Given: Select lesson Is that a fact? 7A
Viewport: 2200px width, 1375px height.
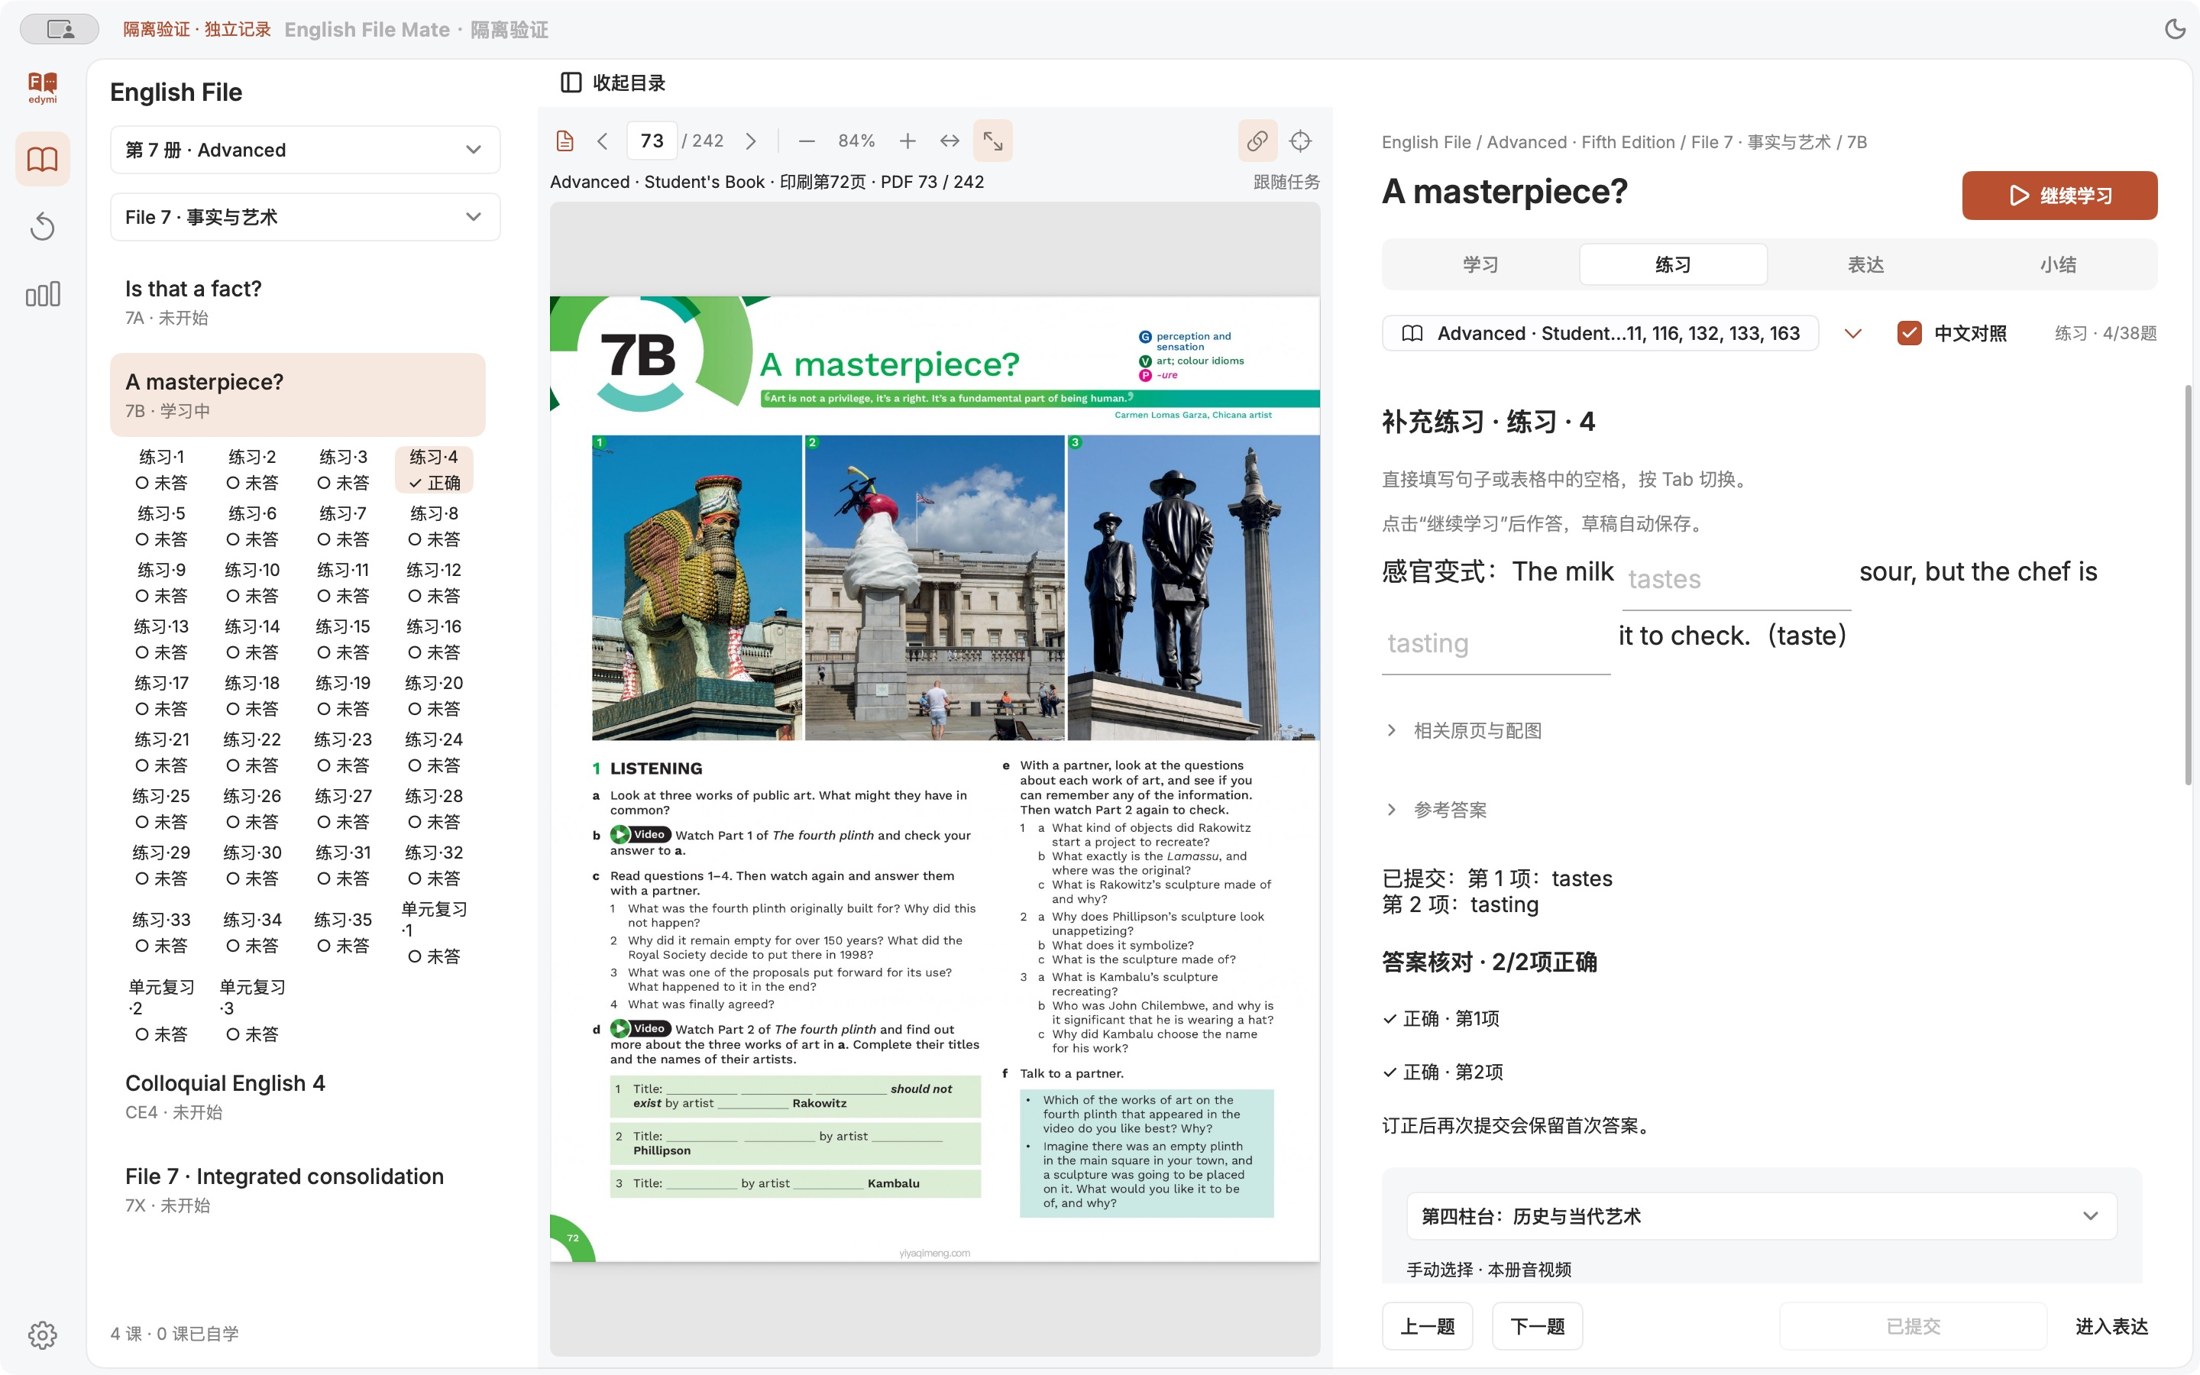Looking at the screenshot, I should pyautogui.click(x=297, y=302).
